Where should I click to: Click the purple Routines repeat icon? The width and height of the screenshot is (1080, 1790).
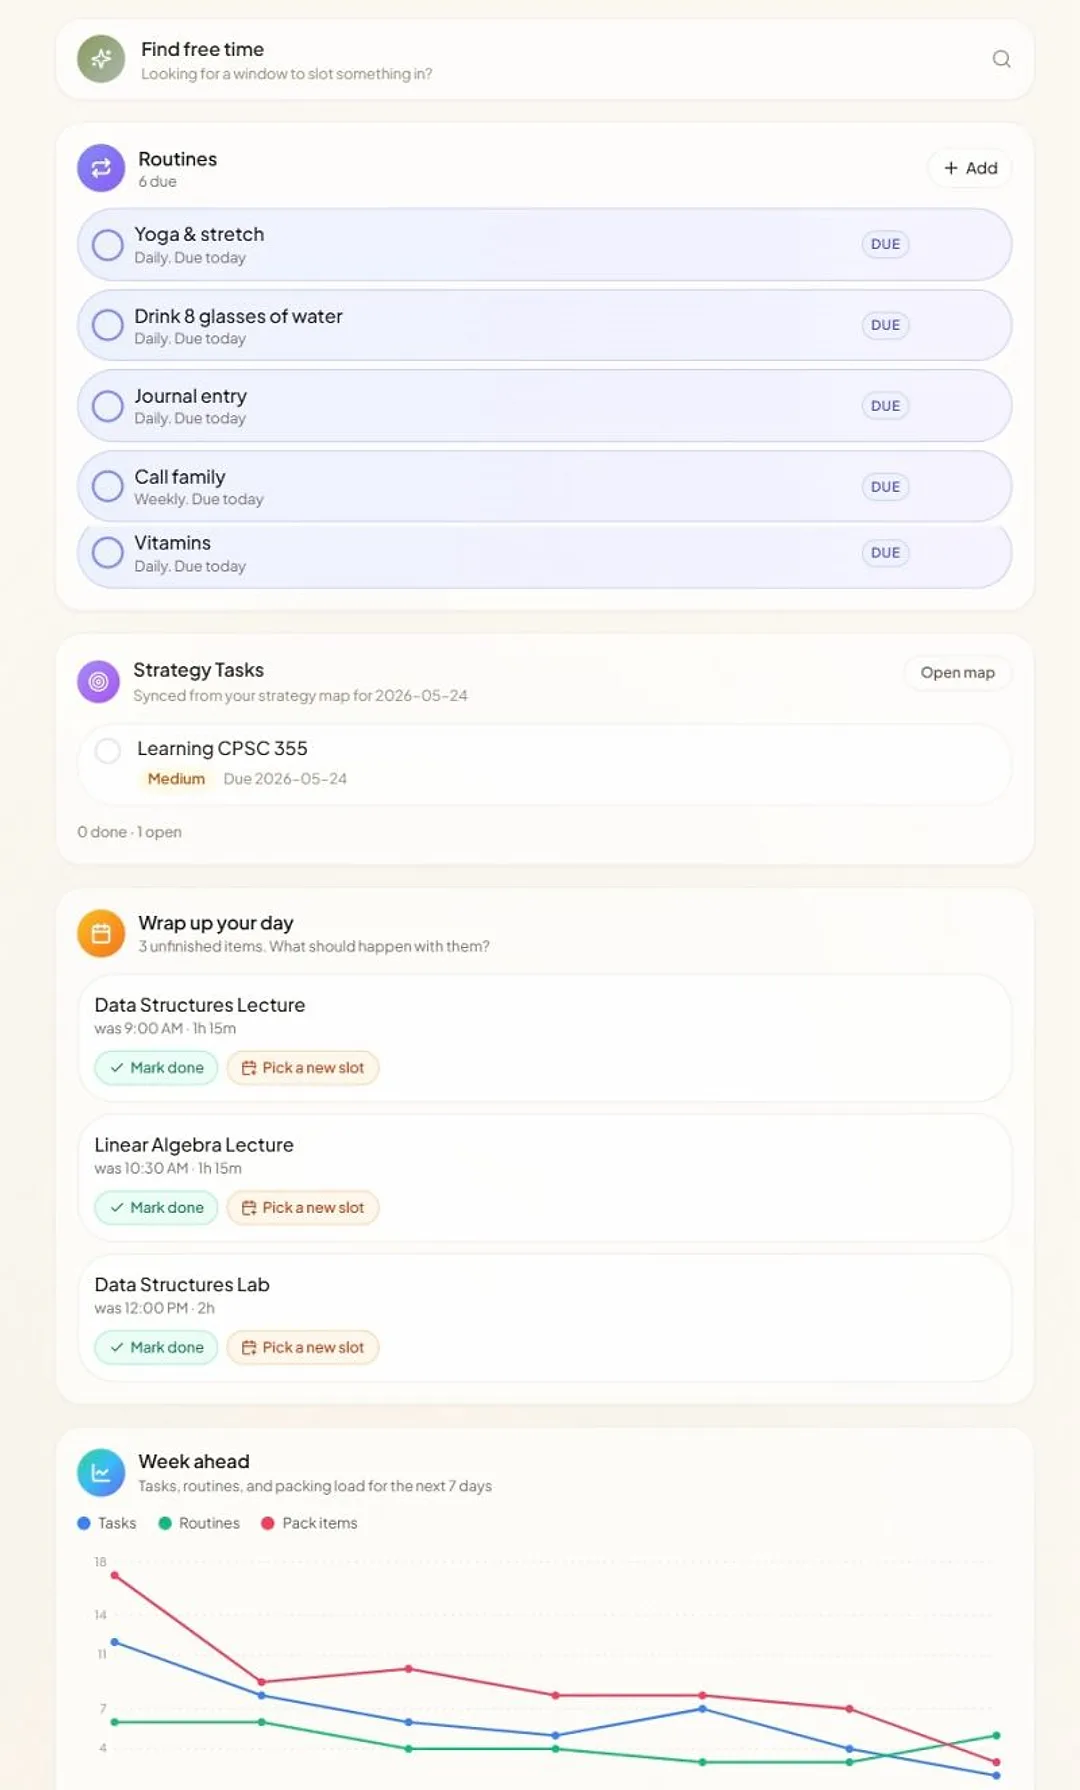(x=101, y=168)
